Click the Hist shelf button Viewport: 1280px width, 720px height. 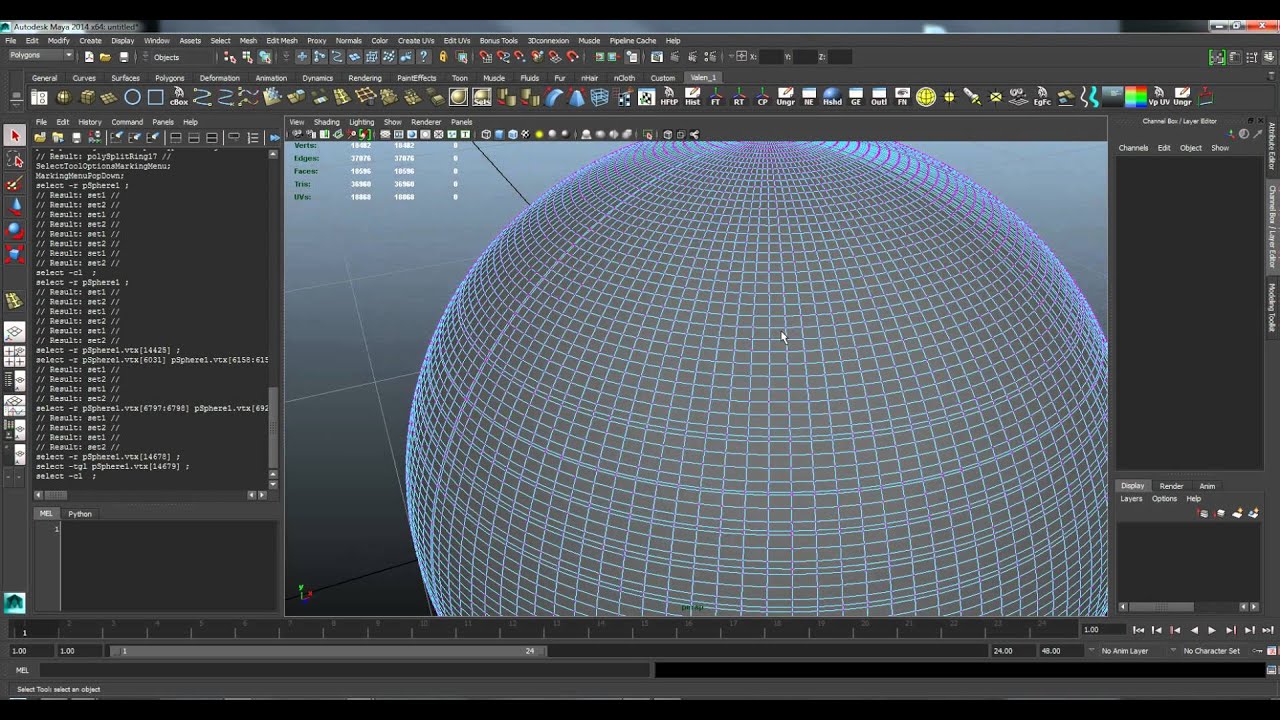[692, 97]
